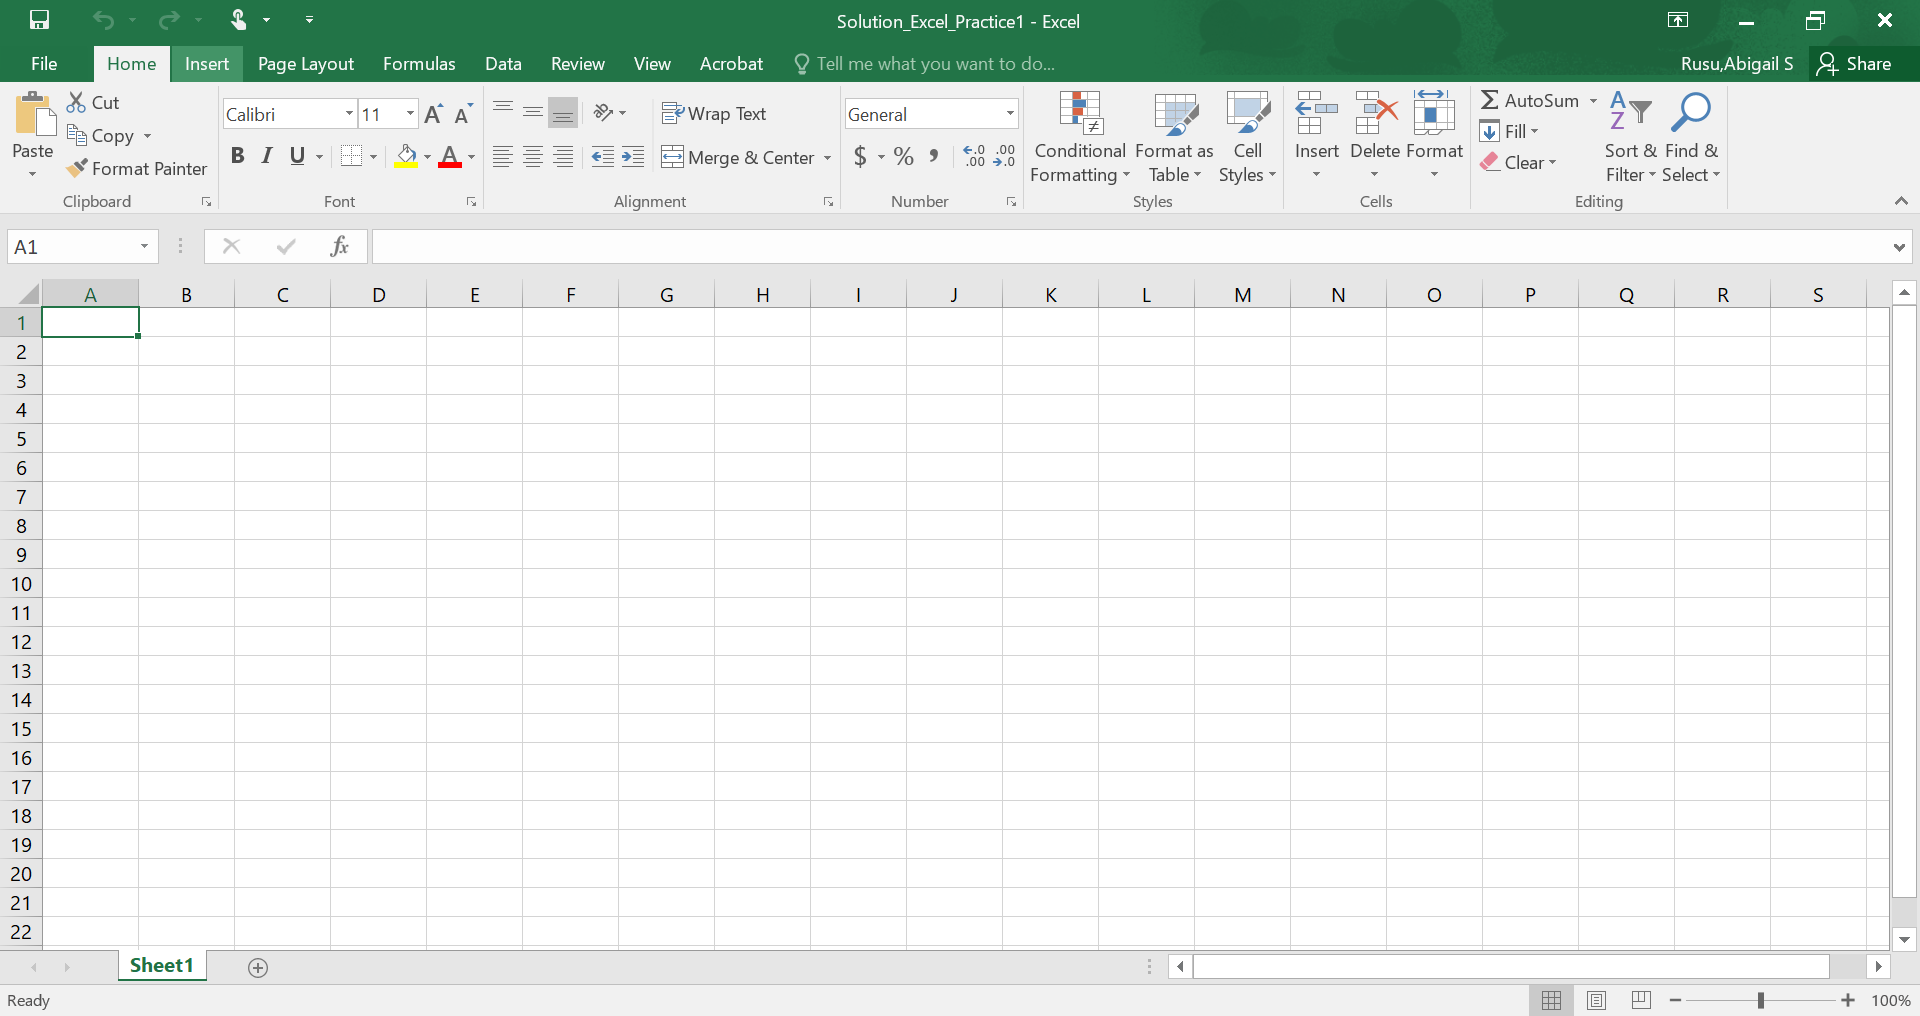Toggle Wrap Text on
Image resolution: width=1920 pixels, height=1016 pixels.
(714, 113)
